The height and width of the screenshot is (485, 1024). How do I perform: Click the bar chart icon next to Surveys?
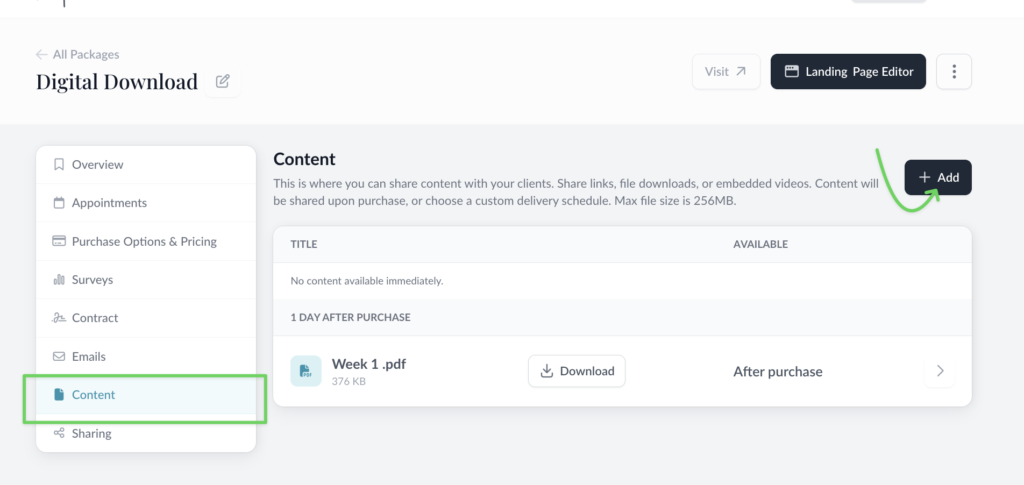point(59,280)
